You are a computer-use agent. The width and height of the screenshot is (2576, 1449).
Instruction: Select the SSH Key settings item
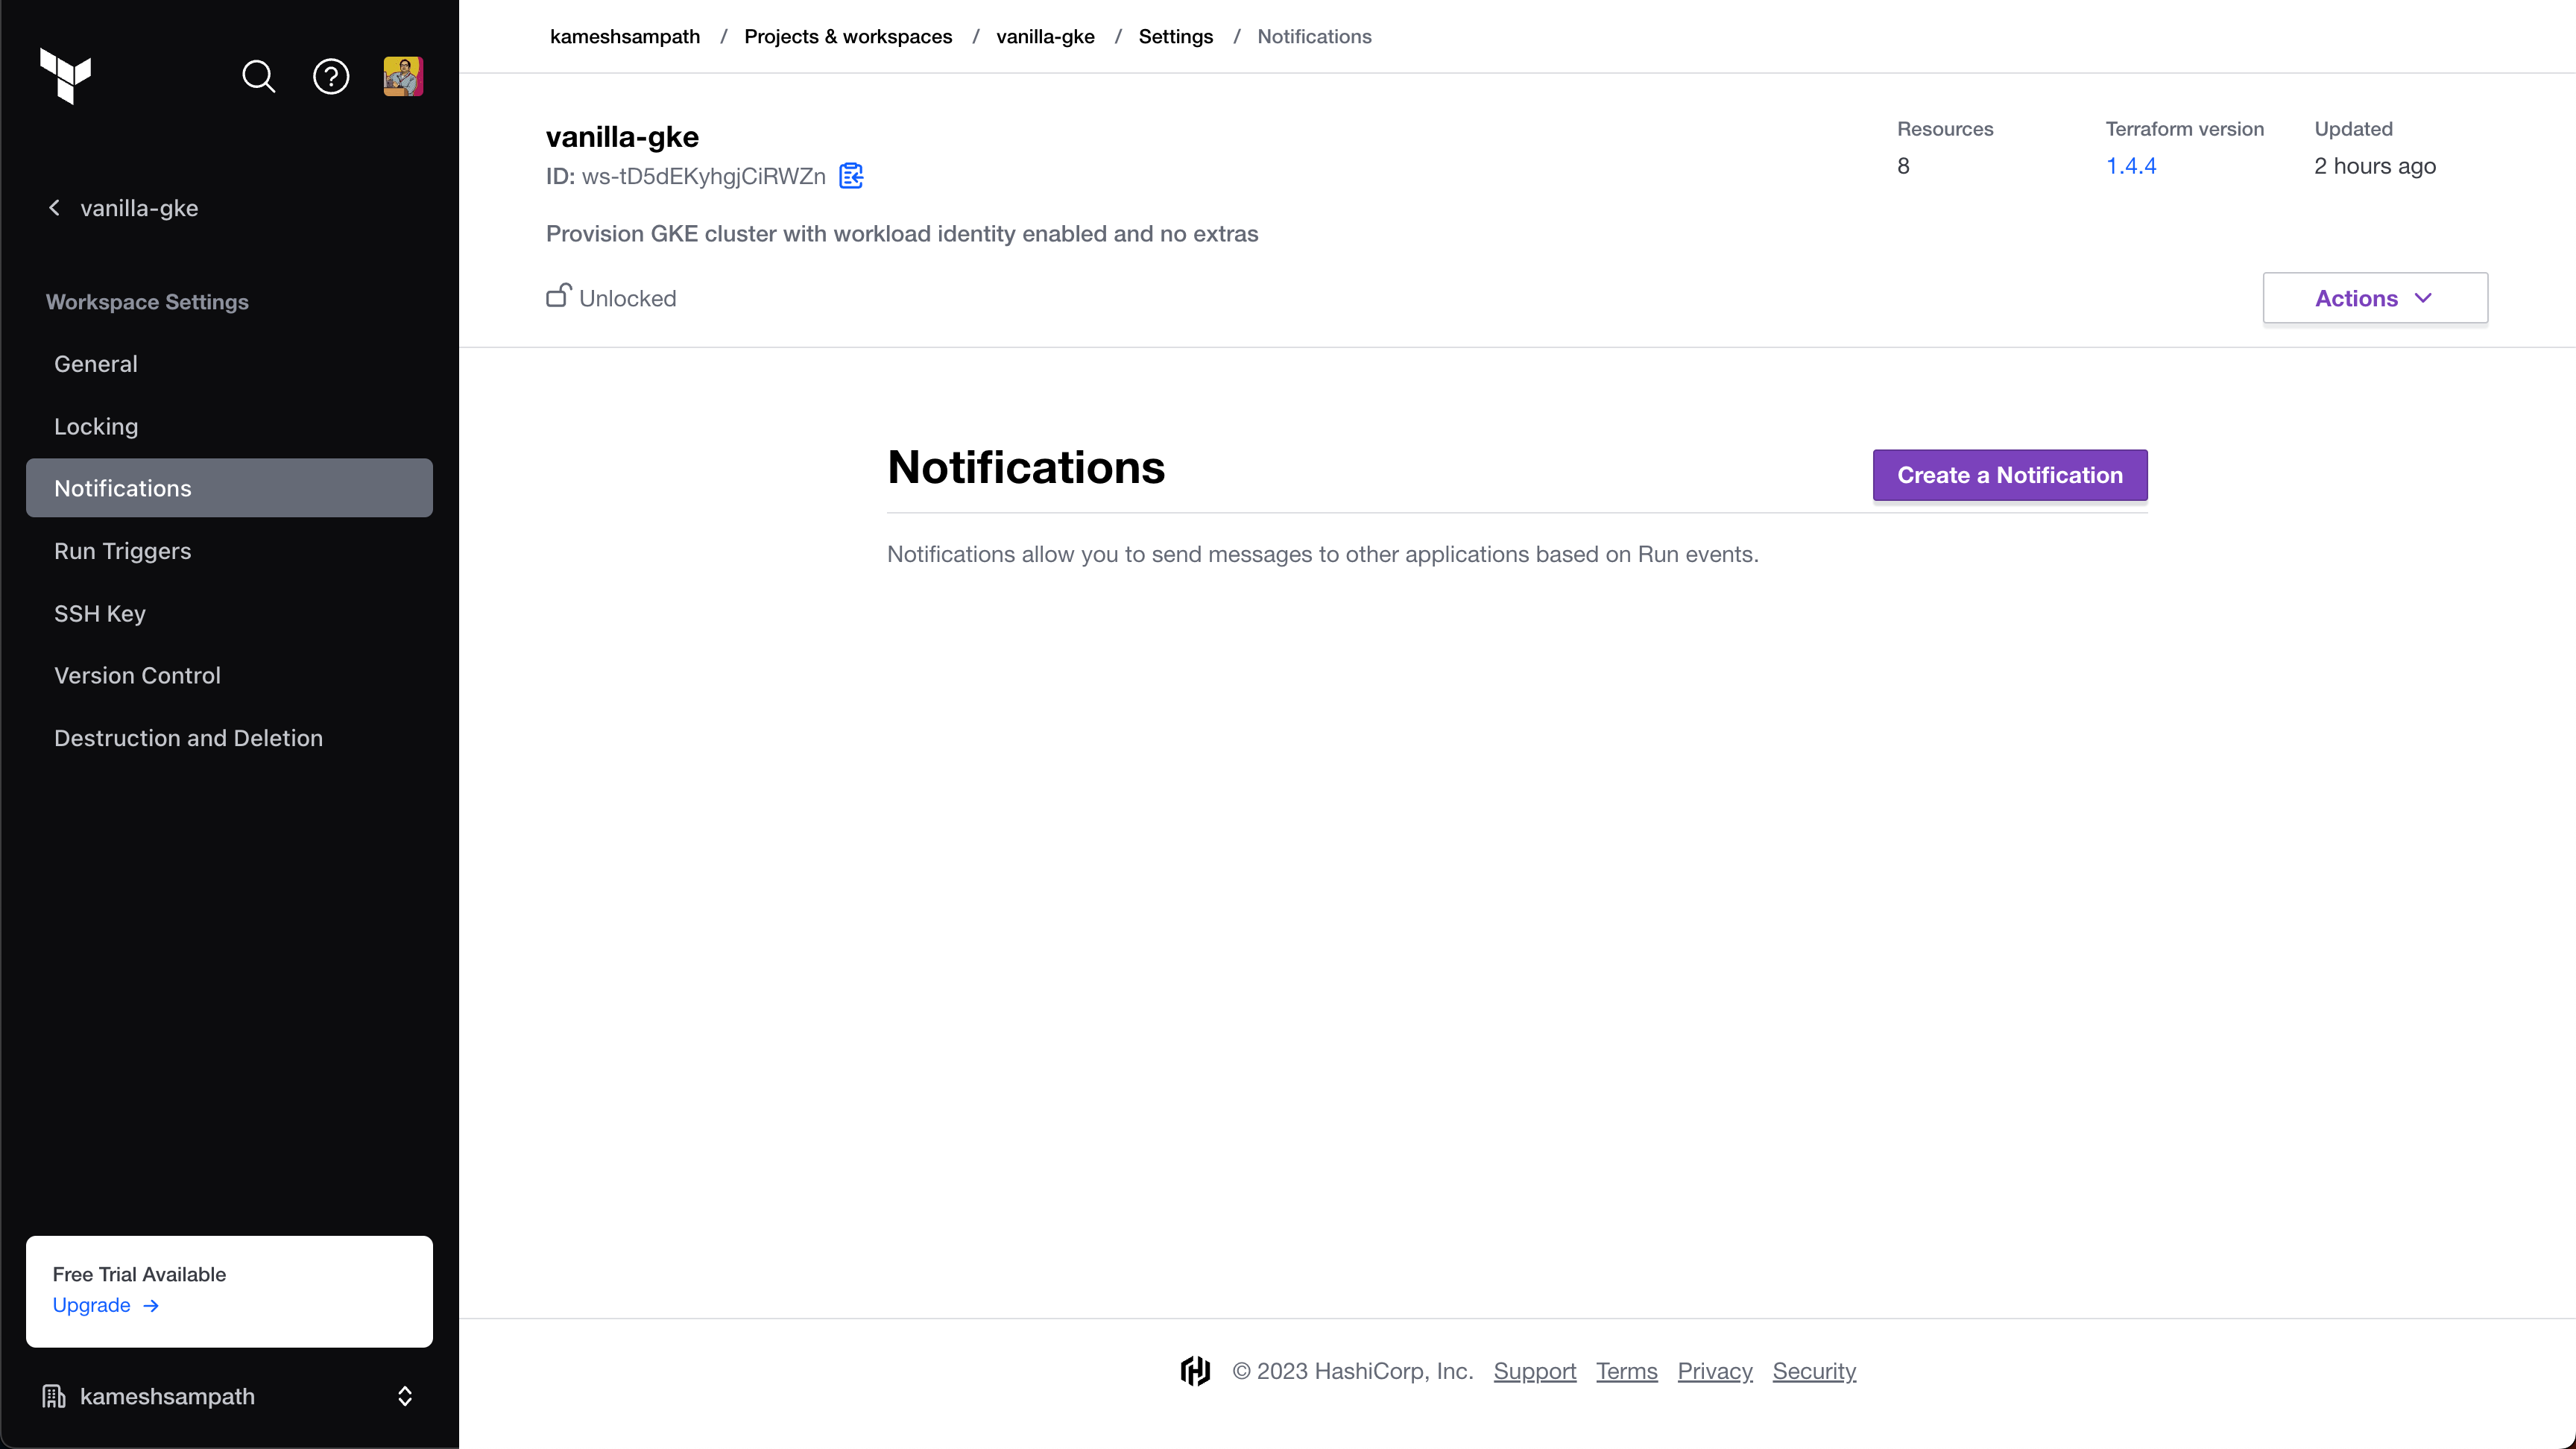click(100, 613)
